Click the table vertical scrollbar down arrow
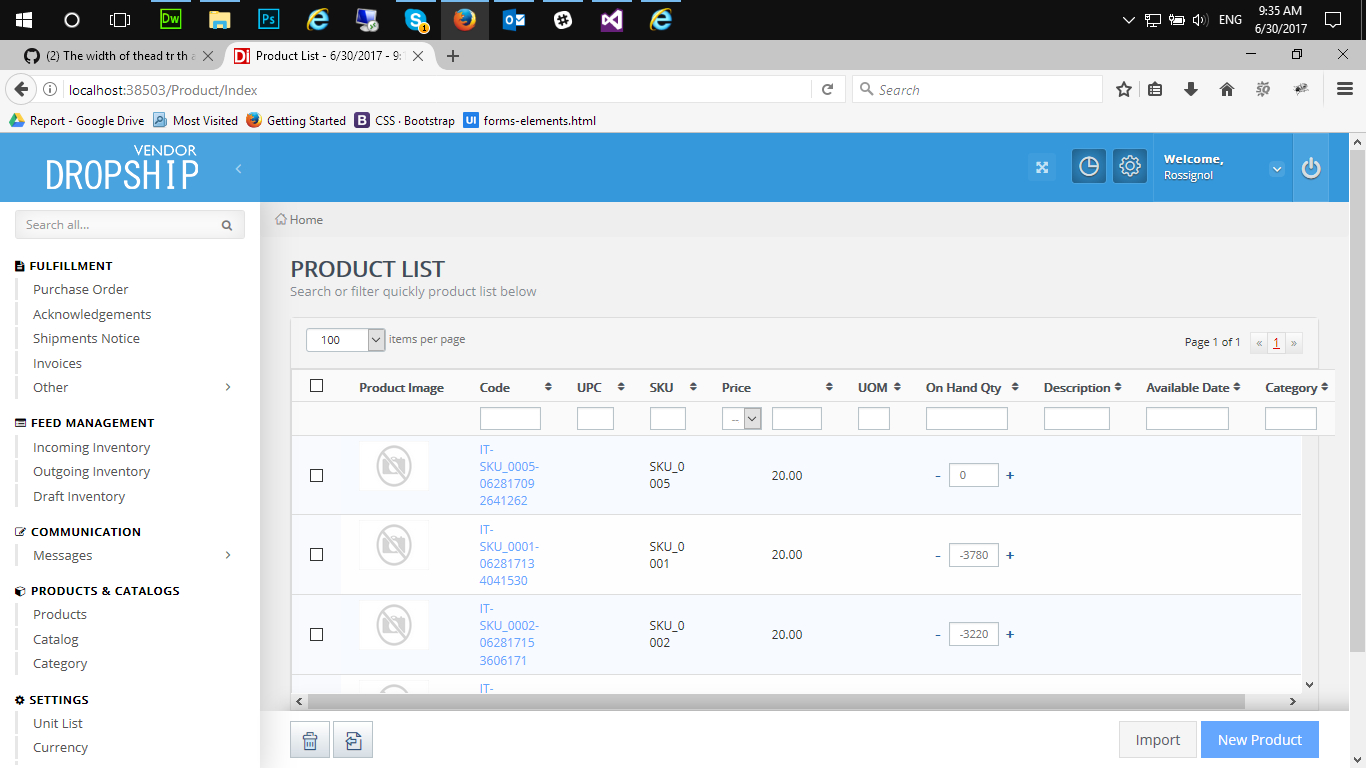Screen dimensions: 1366x768 pyautogui.click(x=1310, y=685)
